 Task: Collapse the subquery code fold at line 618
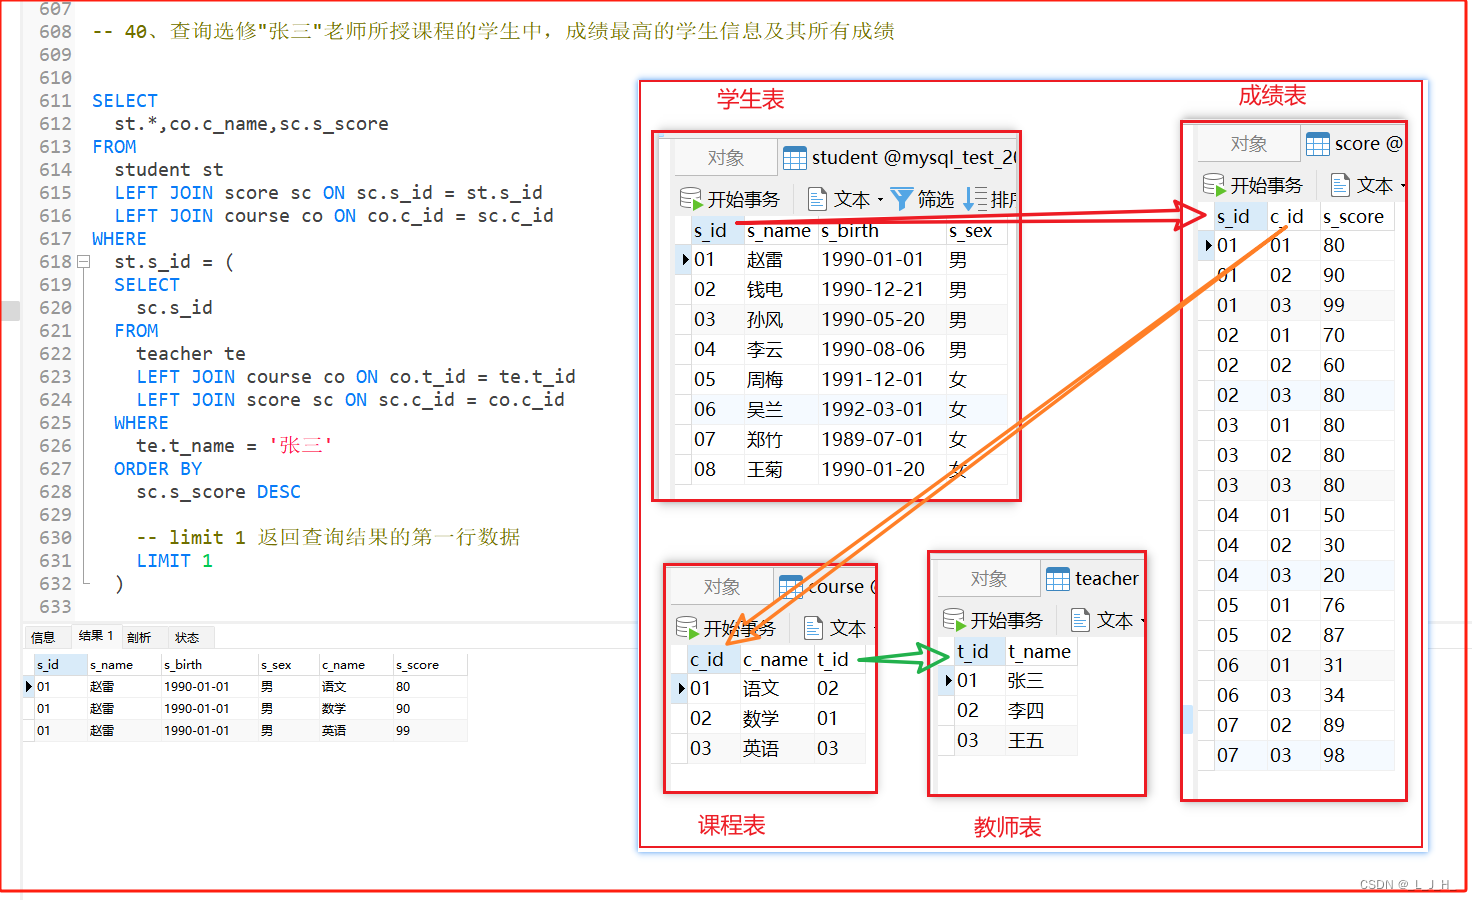(x=84, y=262)
